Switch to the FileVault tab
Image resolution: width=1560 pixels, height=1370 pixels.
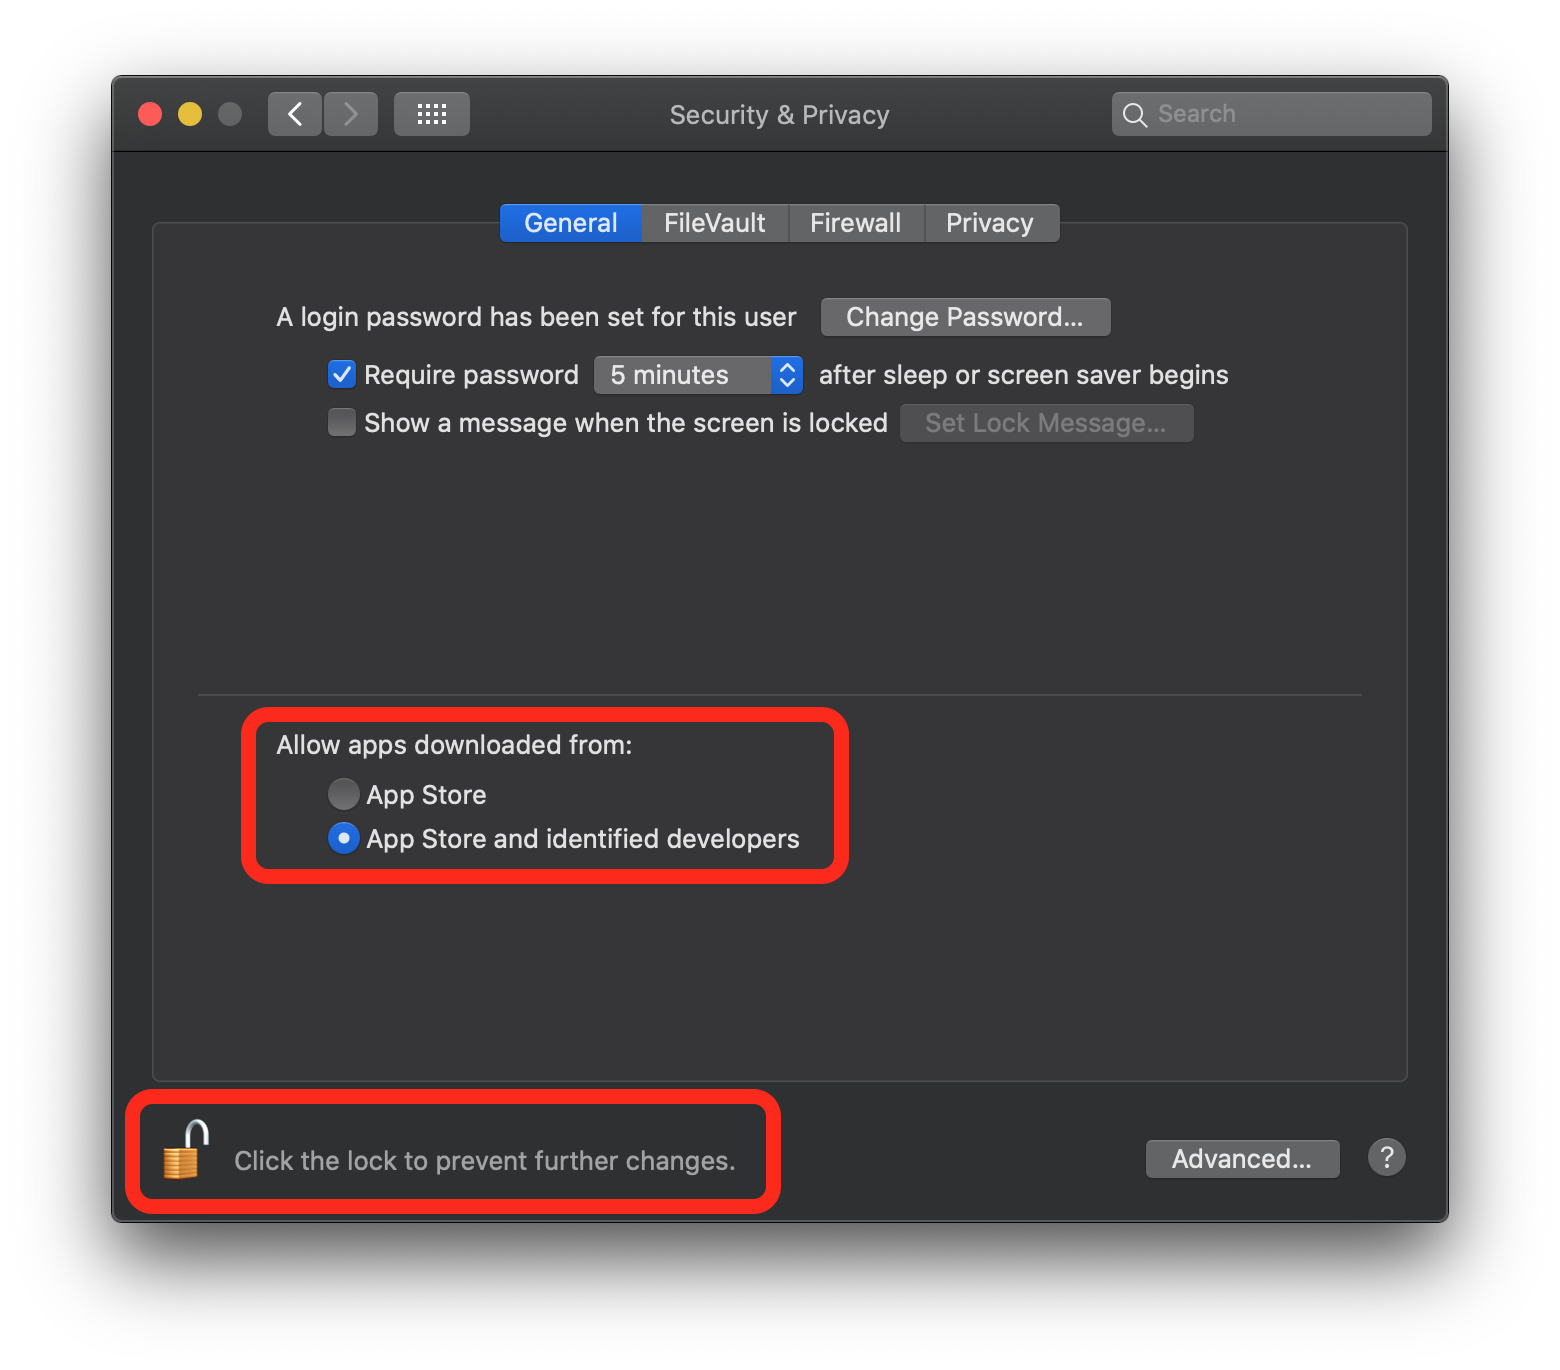[x=714, y=223]
